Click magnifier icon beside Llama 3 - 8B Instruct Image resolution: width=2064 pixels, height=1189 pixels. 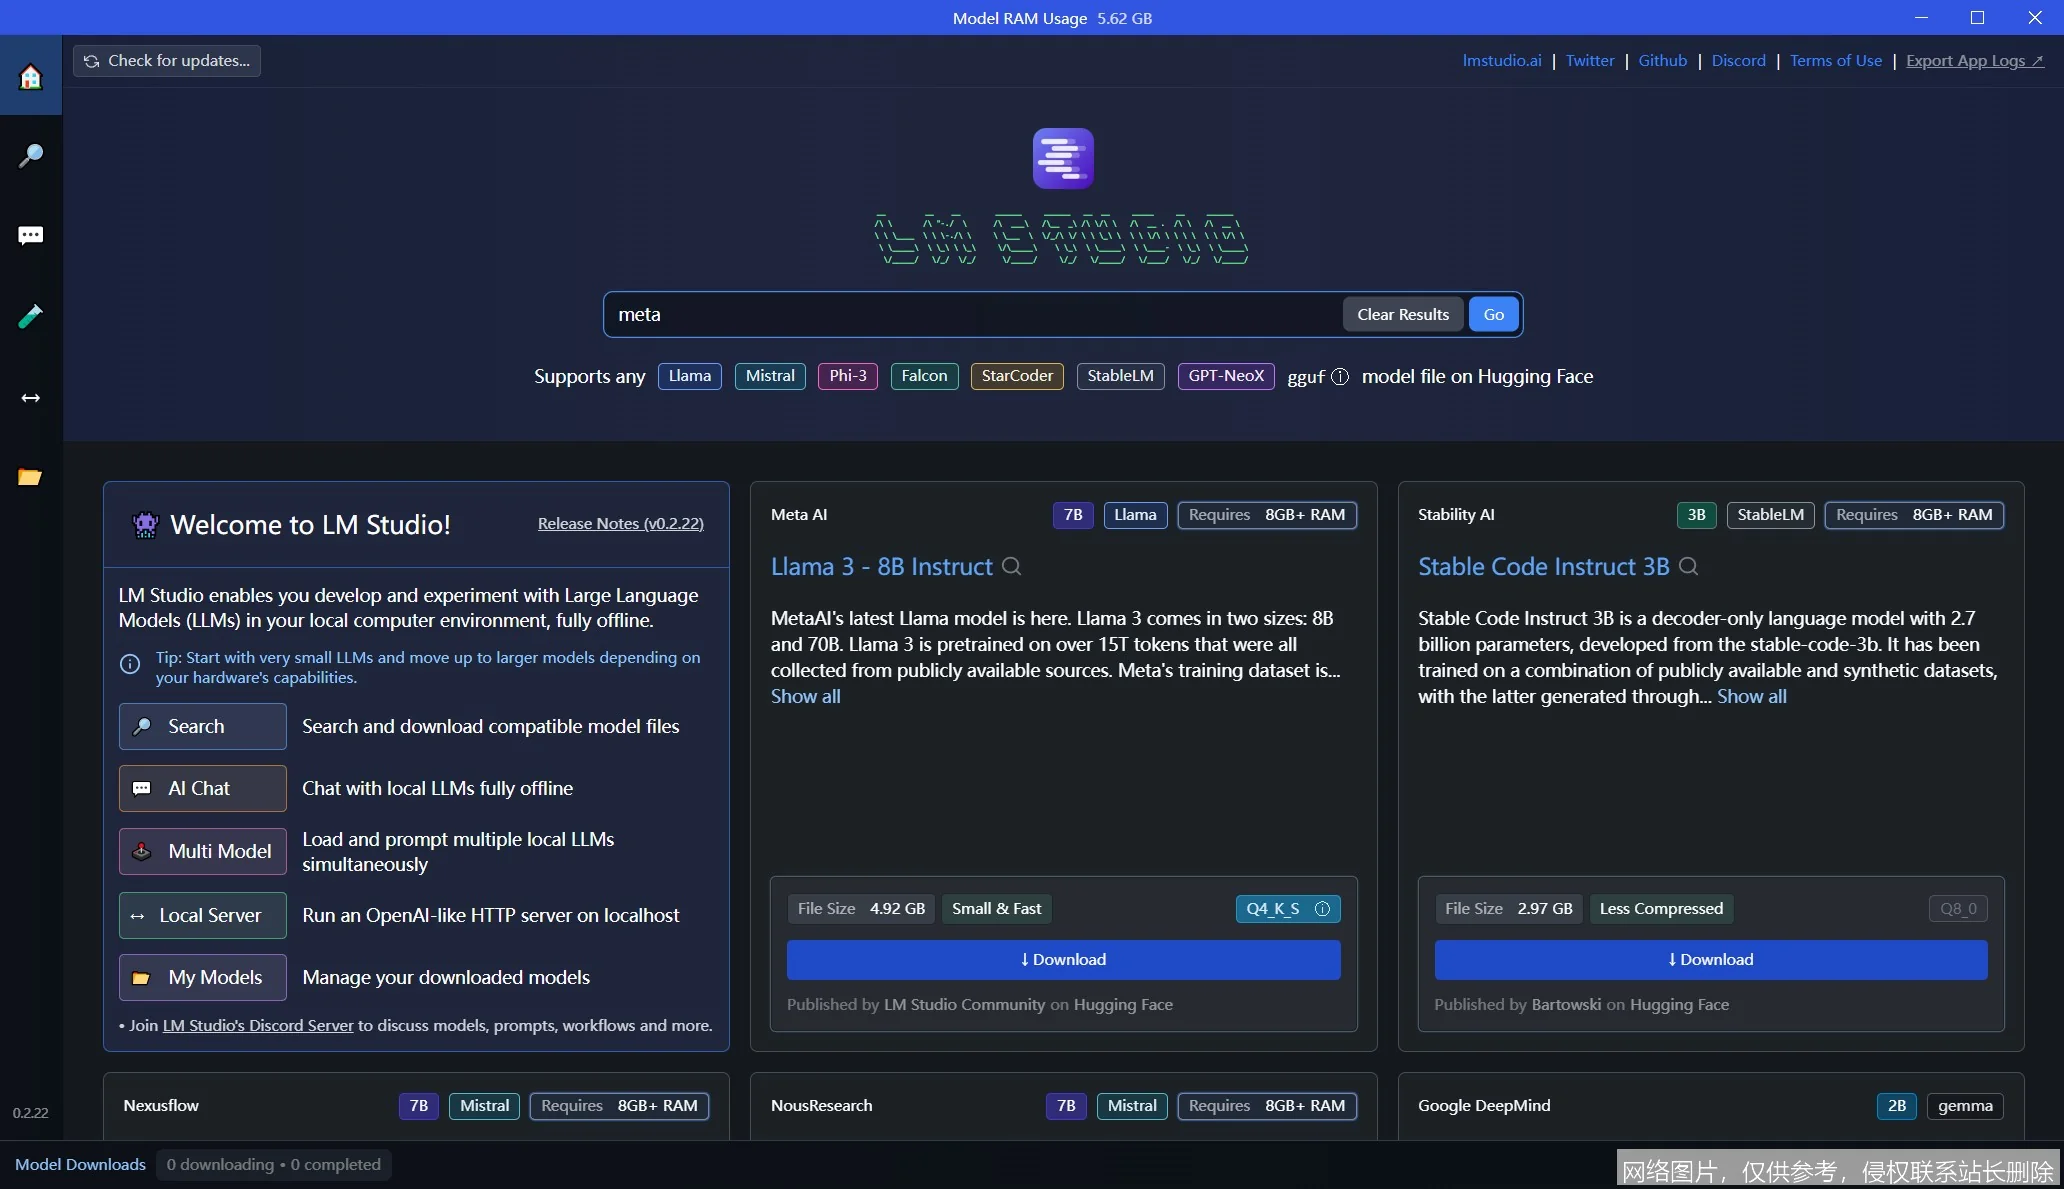1012,566
